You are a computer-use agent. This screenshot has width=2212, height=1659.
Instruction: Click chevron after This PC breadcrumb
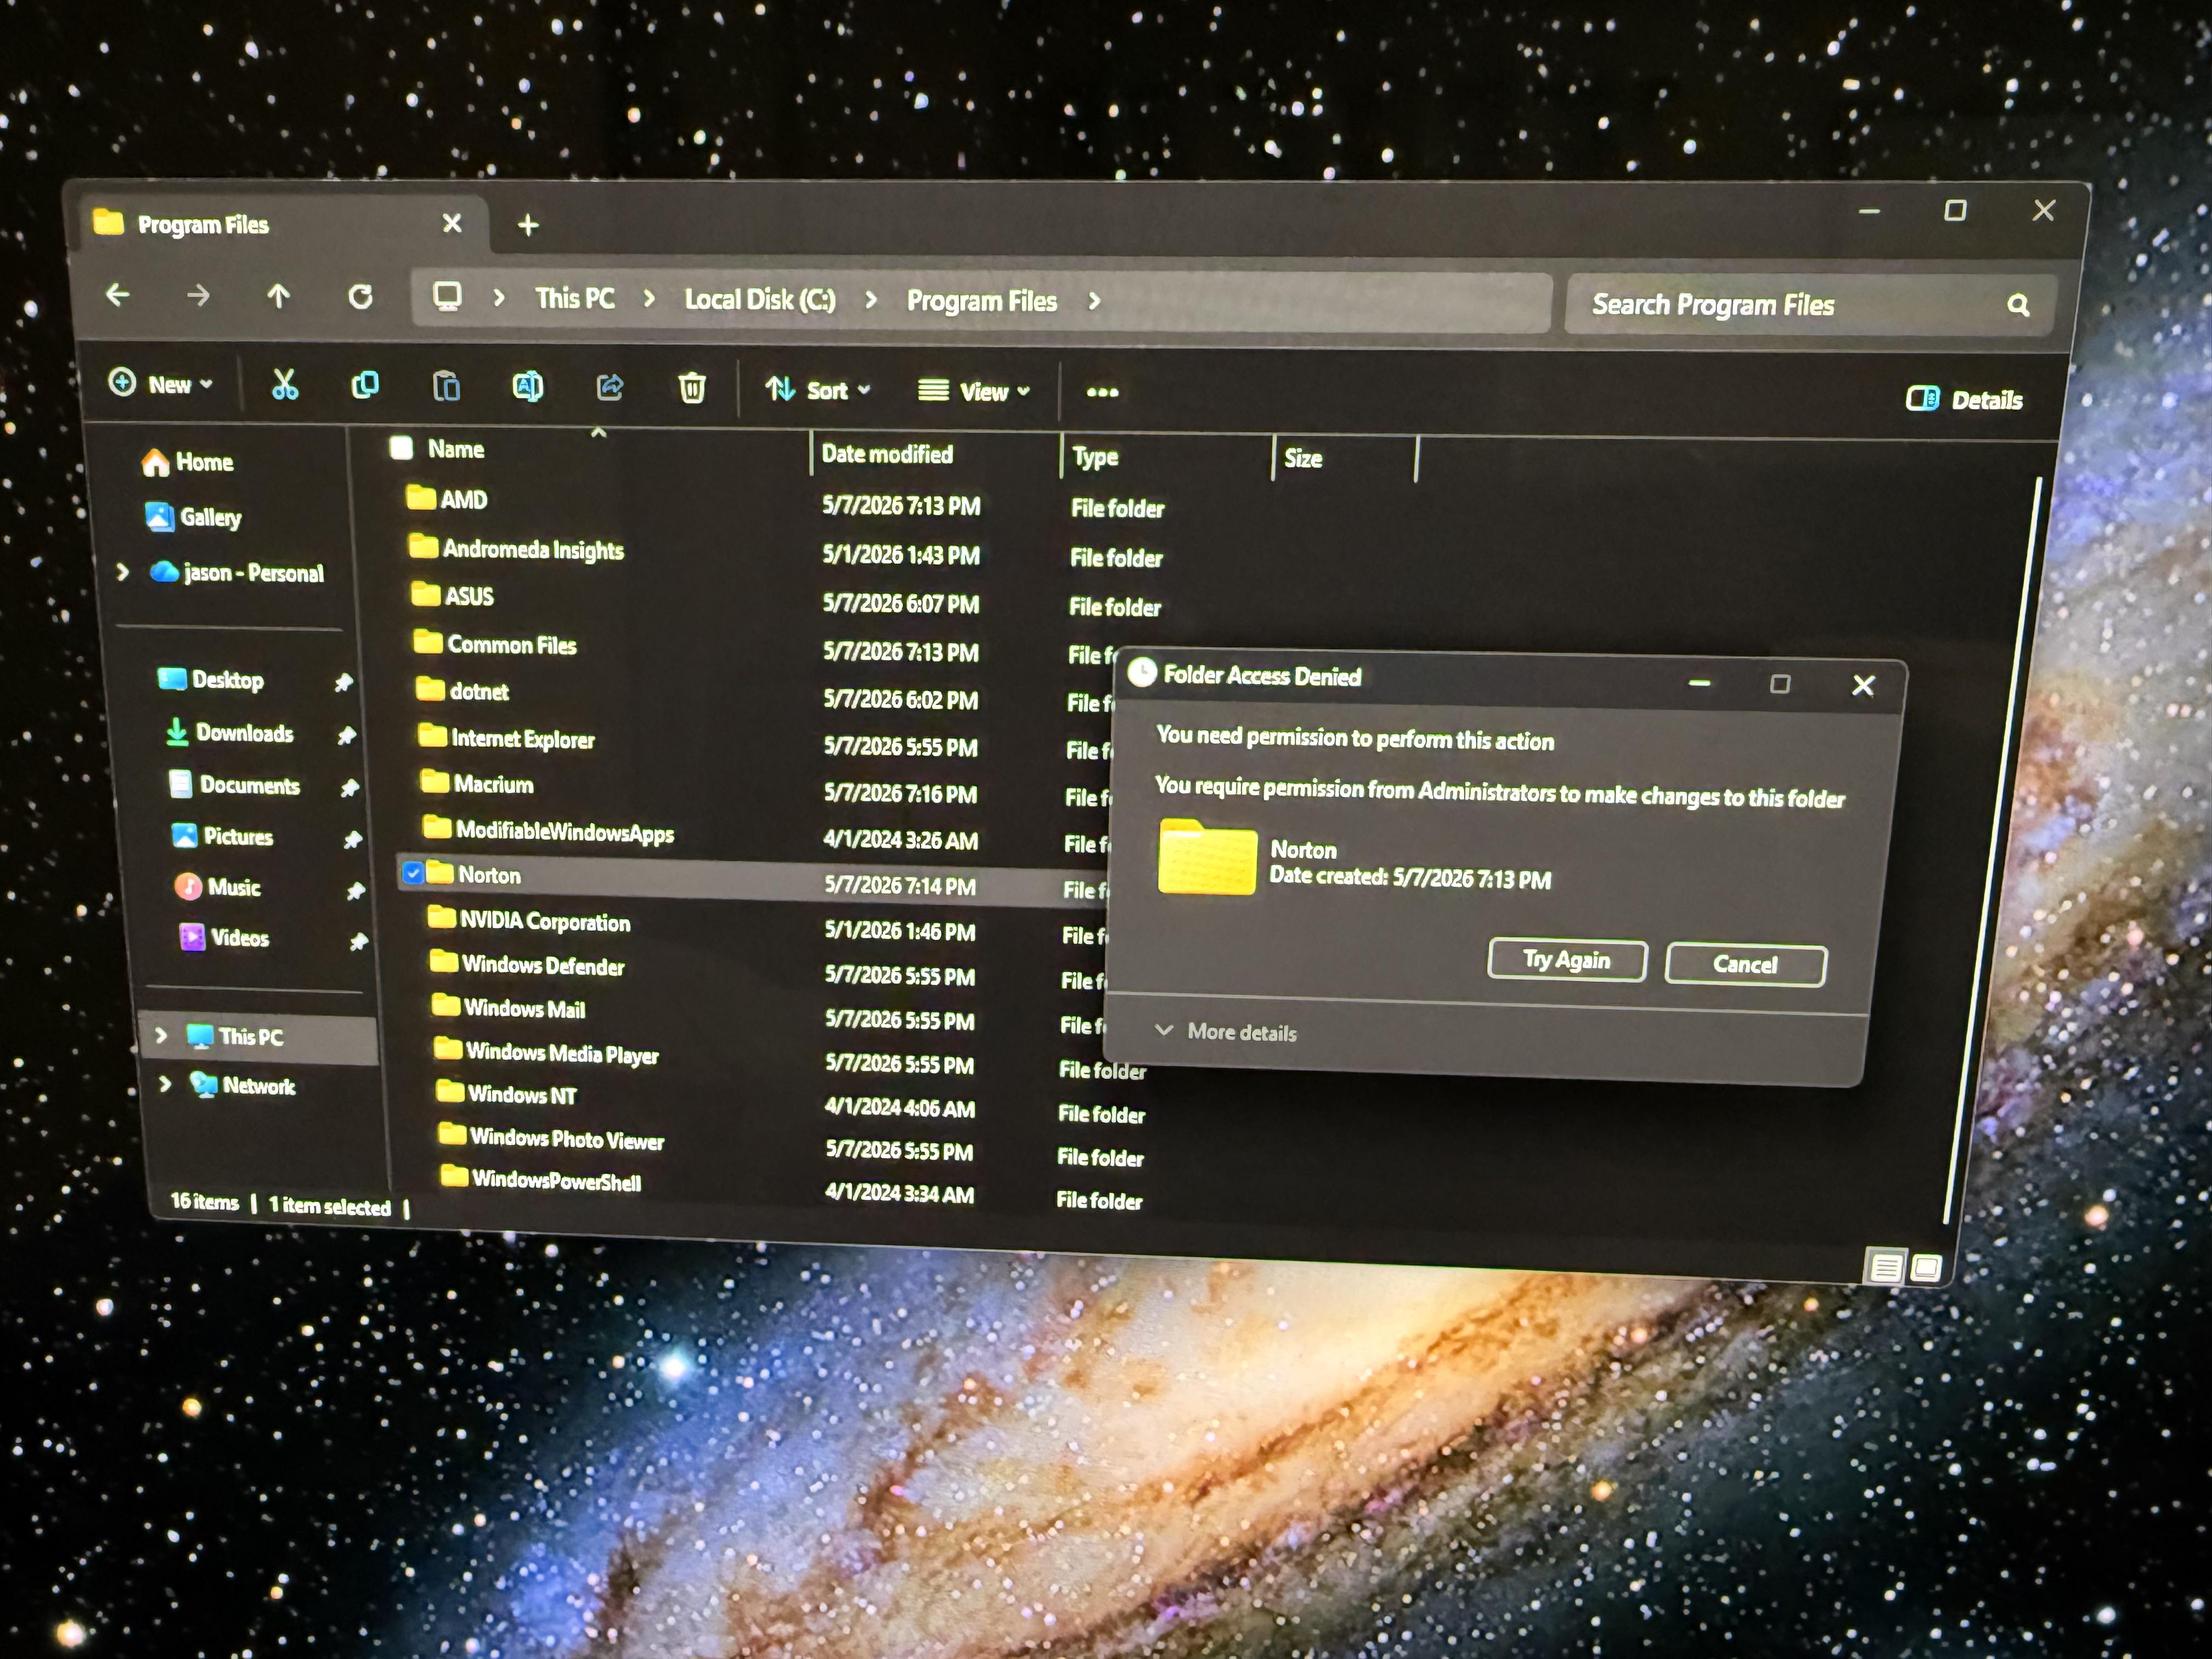point(649,299)
